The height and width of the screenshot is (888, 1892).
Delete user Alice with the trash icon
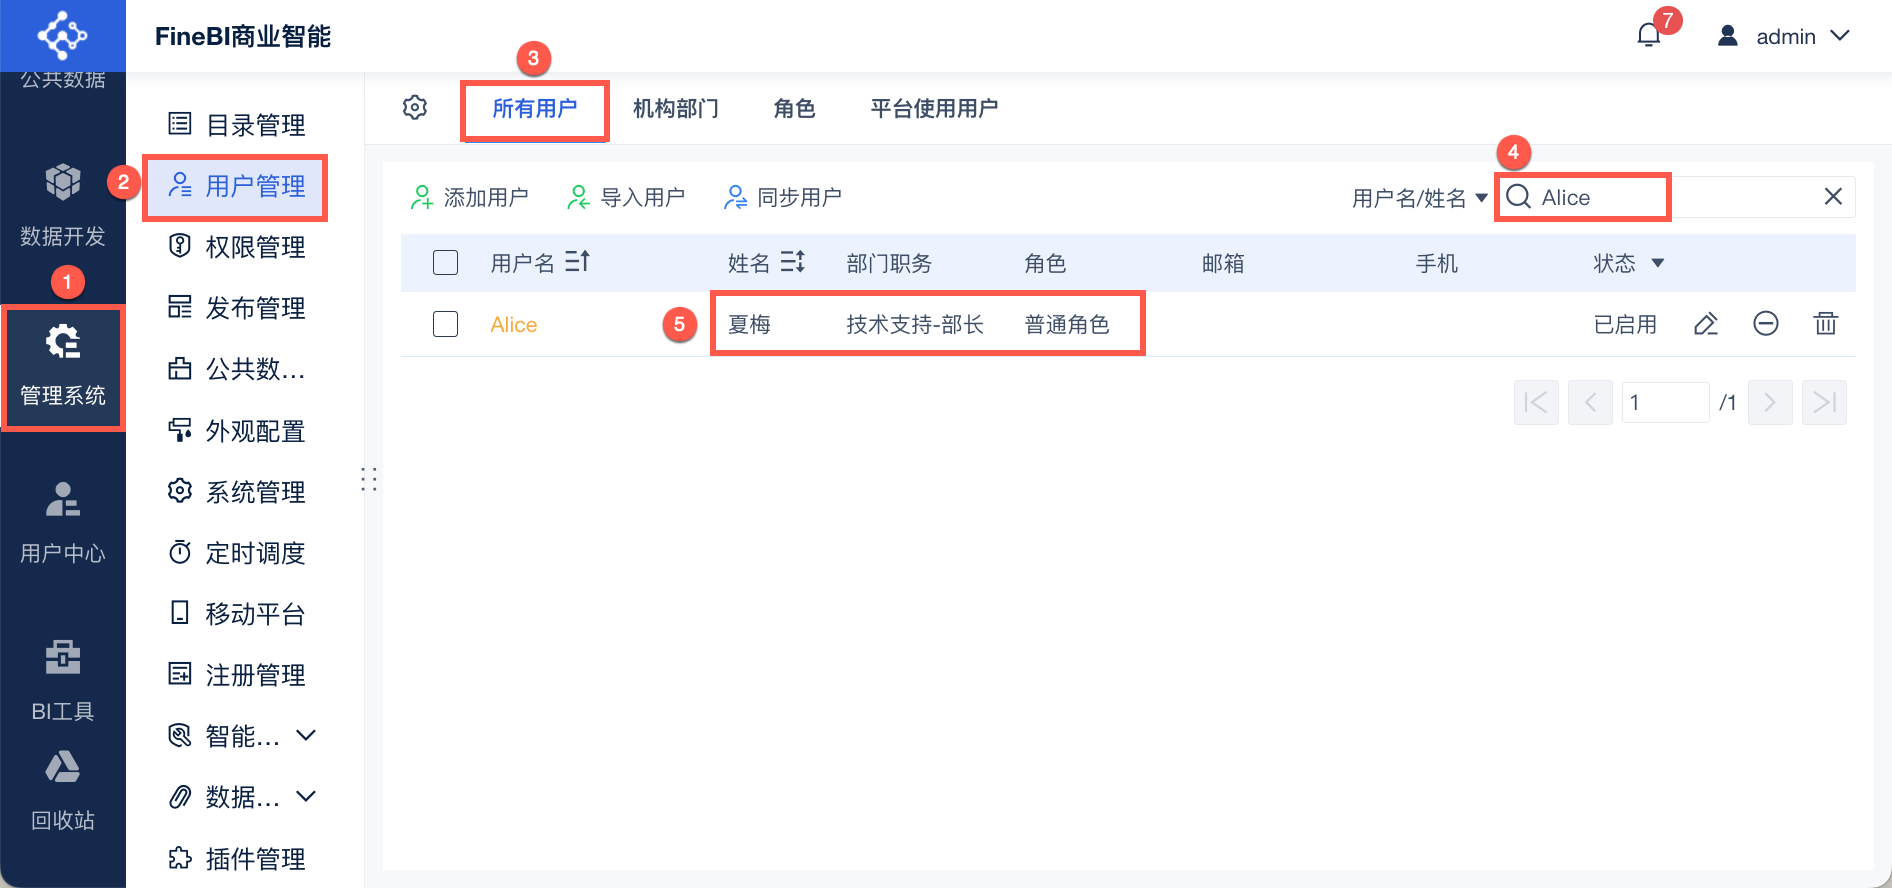1826,324
